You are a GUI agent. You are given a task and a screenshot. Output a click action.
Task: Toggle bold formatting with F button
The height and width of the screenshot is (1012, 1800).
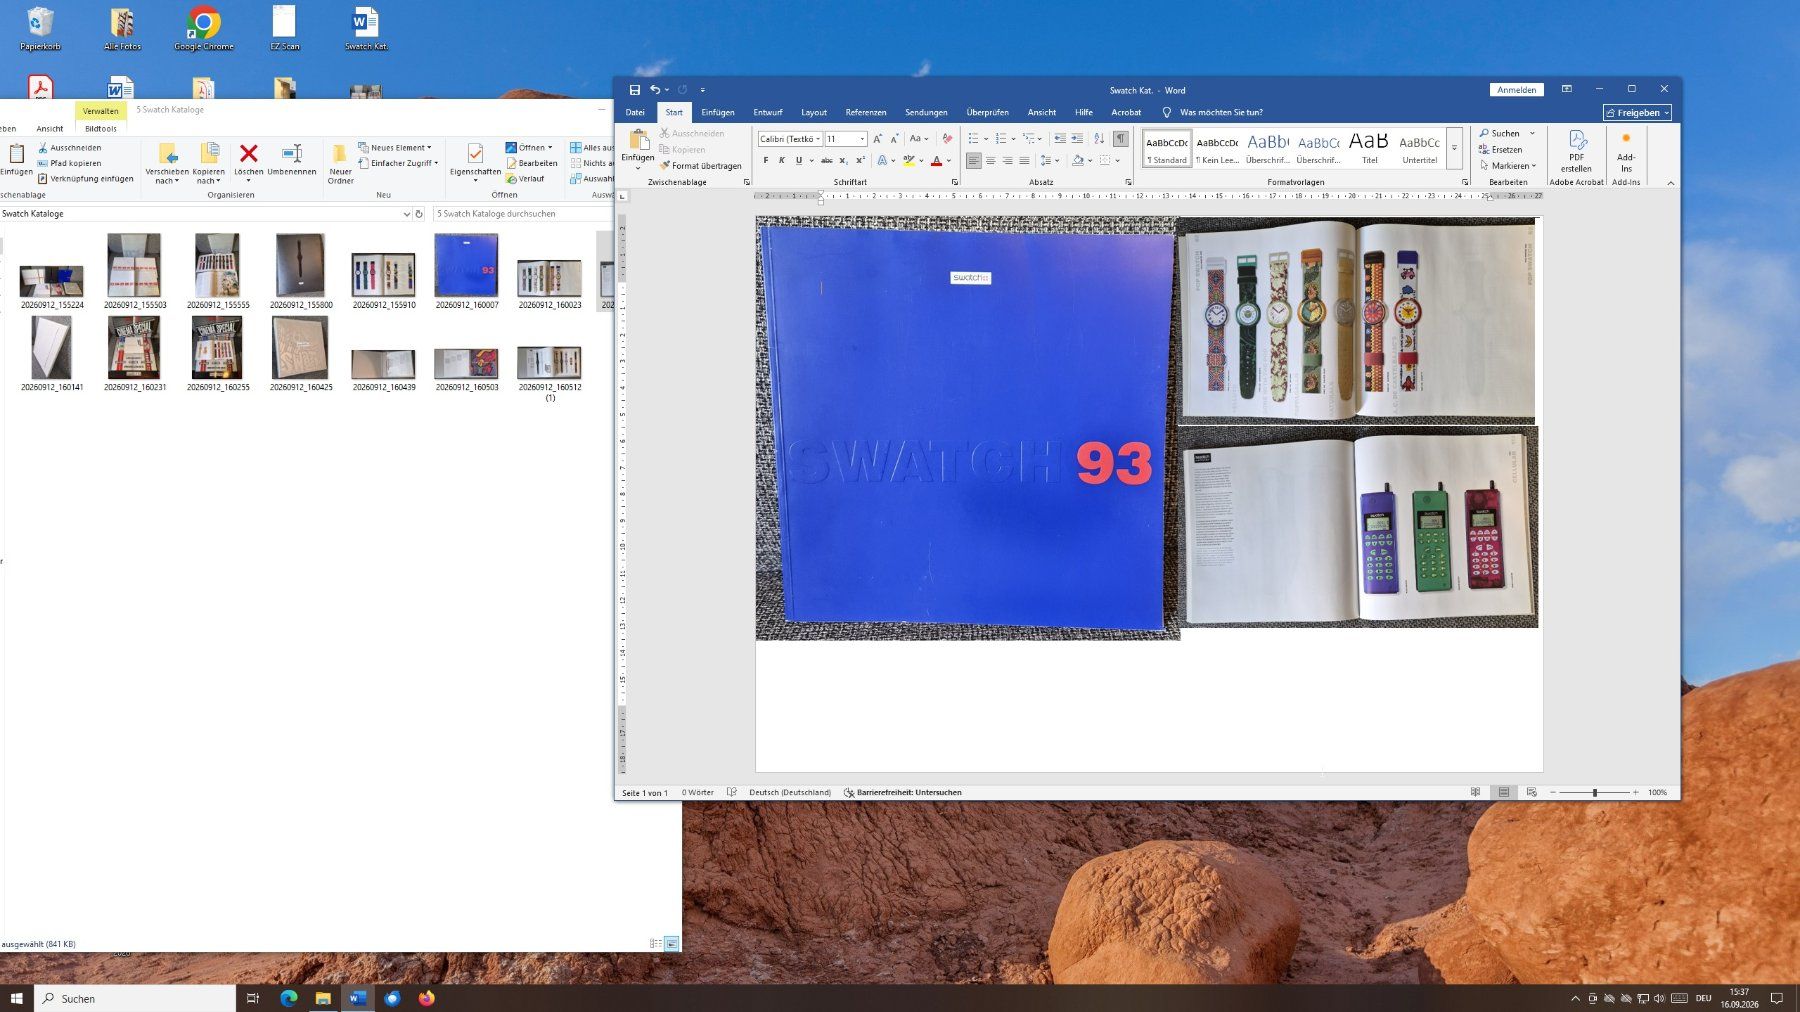coord(766,160)
